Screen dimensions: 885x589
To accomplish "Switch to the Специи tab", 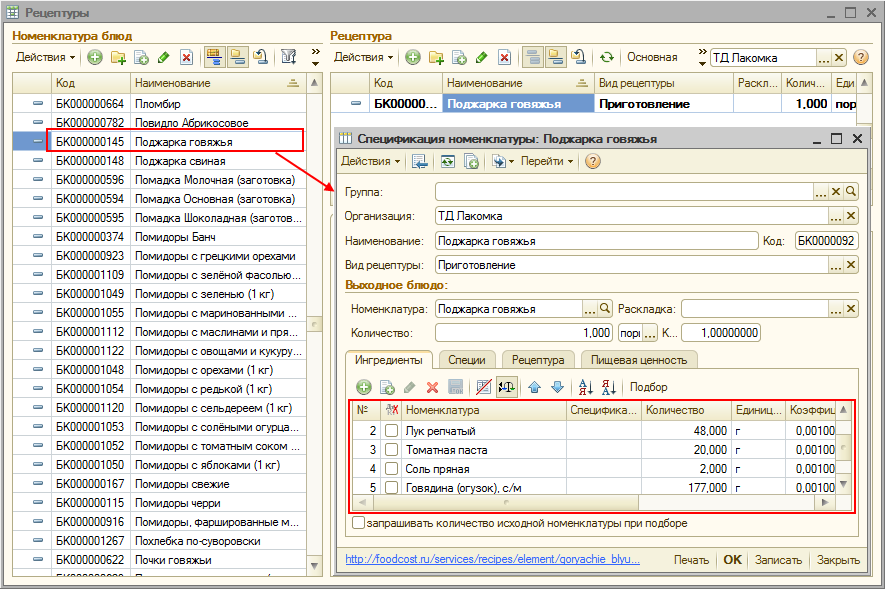I will click(x=466, y=360).
